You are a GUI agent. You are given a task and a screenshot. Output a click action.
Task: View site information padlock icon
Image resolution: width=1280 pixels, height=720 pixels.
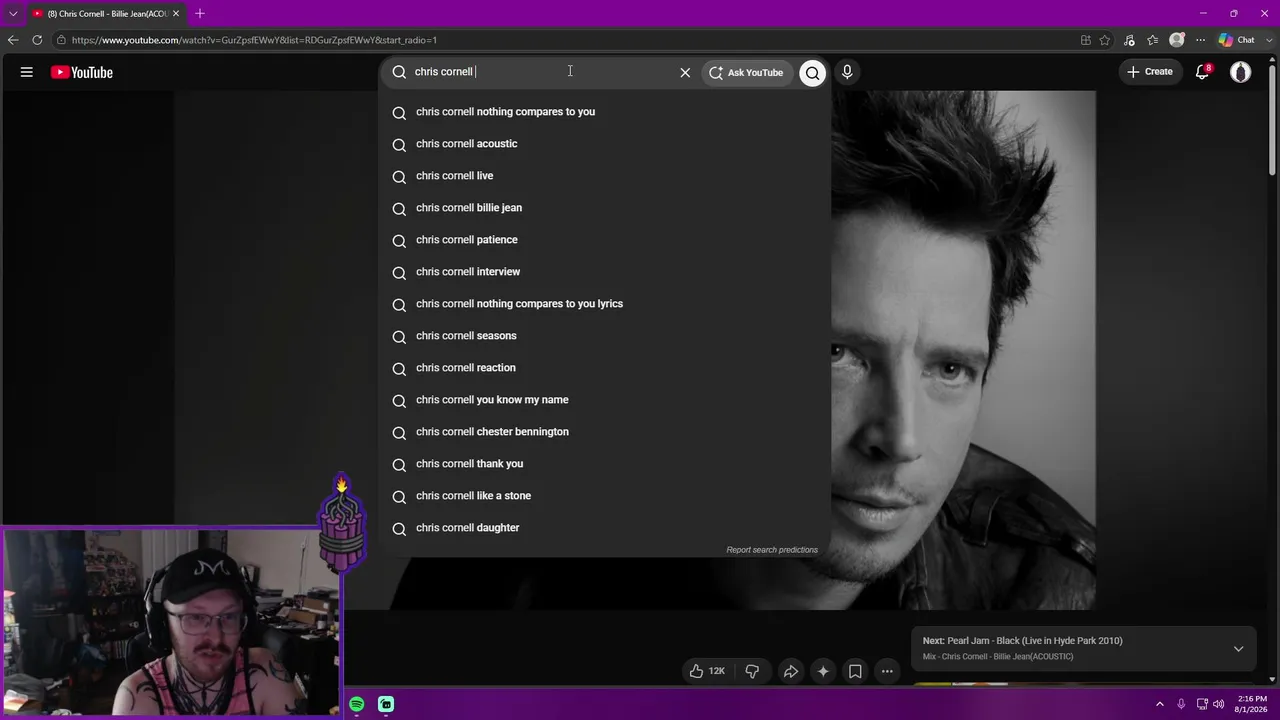click(x=61, y=40)
